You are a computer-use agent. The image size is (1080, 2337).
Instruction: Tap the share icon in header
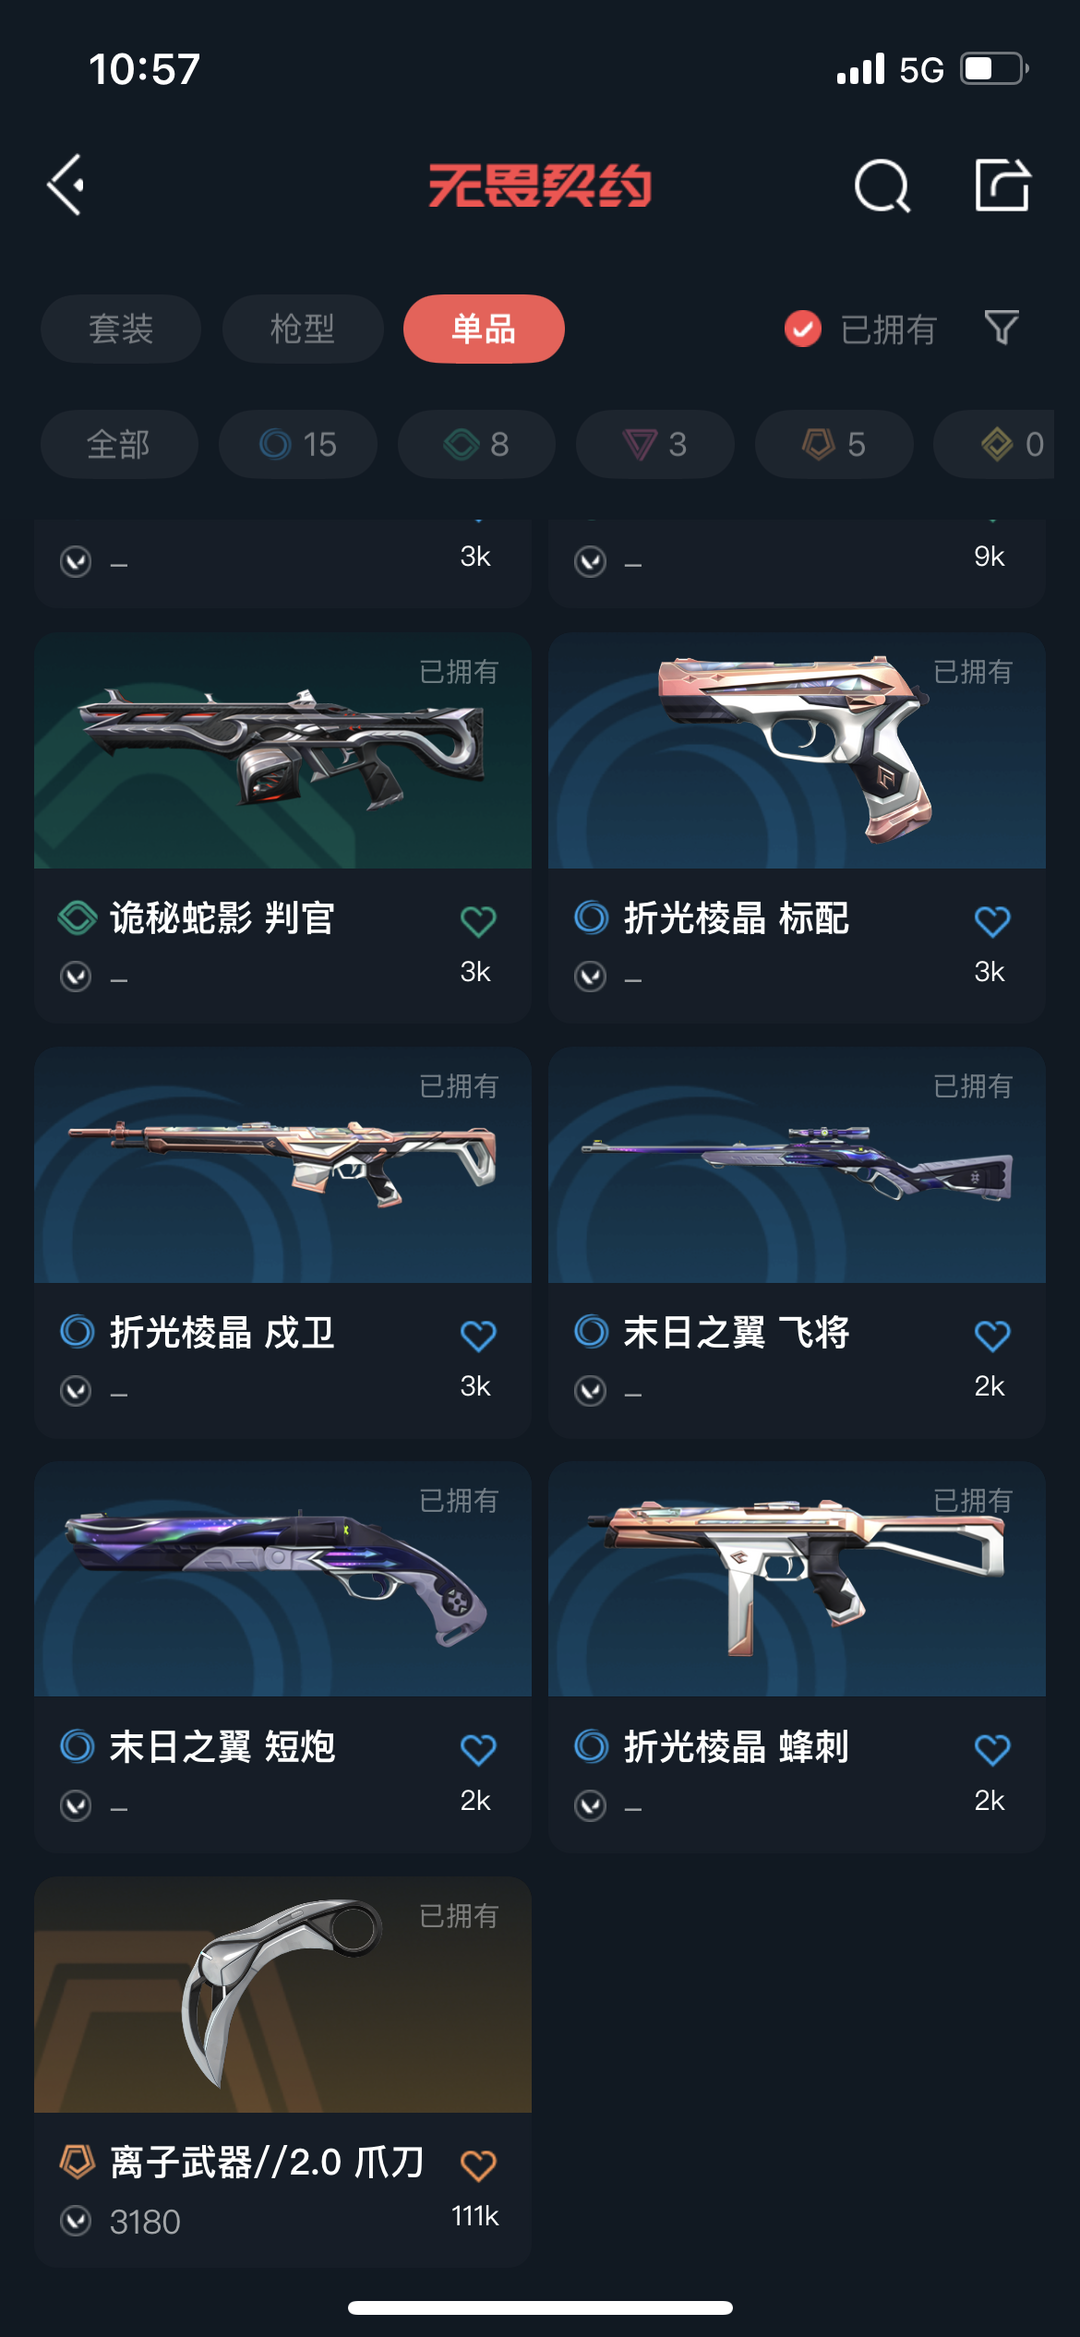(x=1002, y=185)
